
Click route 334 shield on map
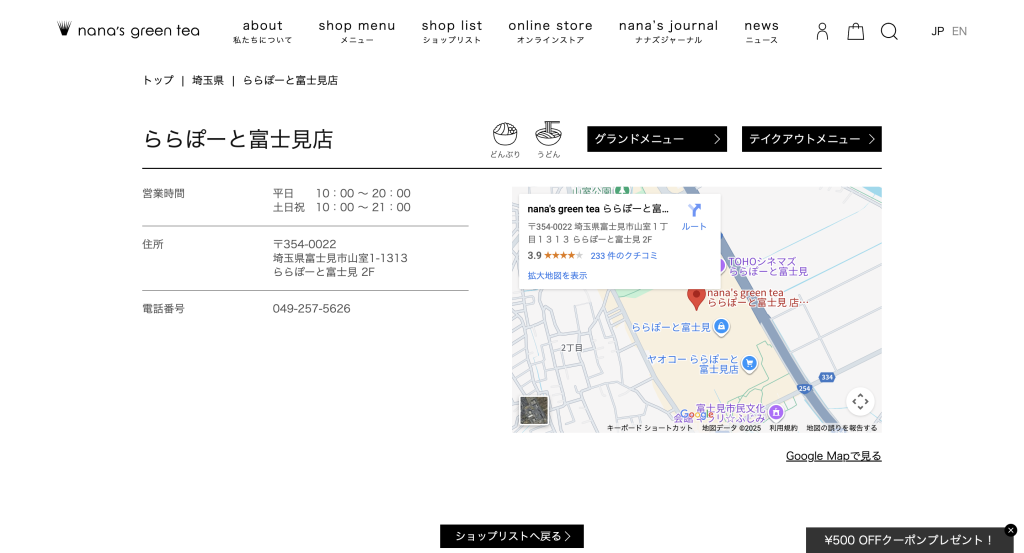[827, 377]
